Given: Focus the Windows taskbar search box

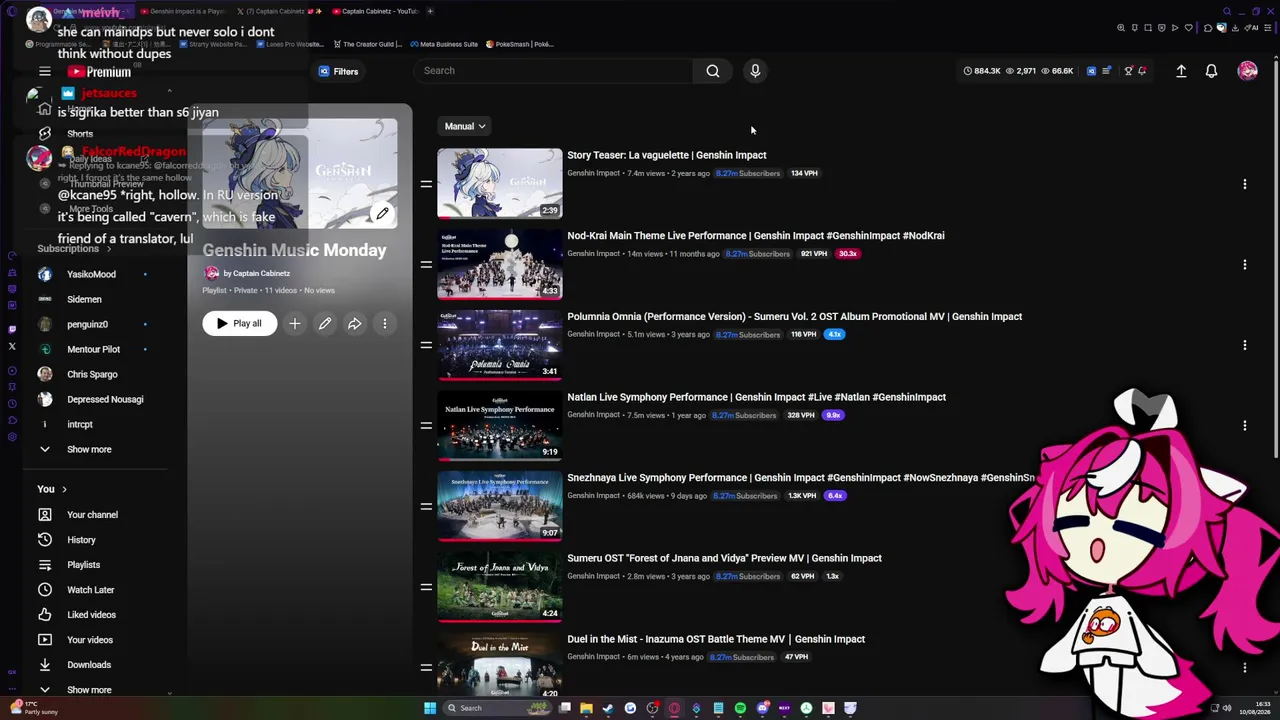Looking at the screenshot, I should pyautogui.click(x=496, y=708).
